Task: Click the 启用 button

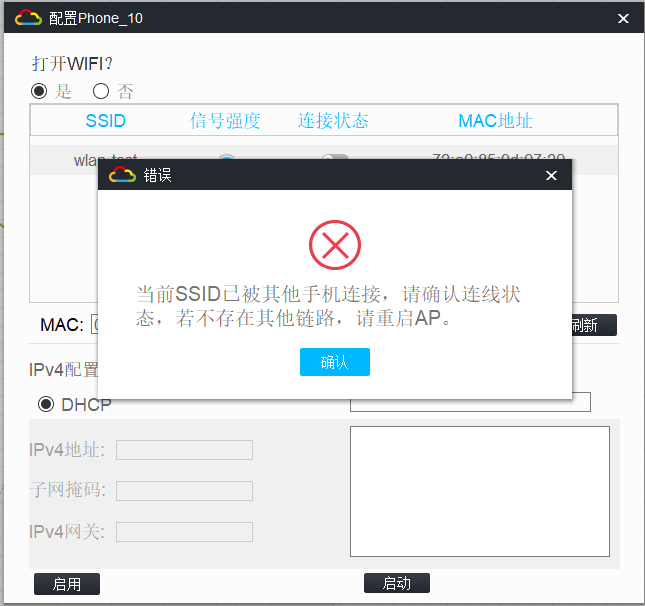Action: (67, 584)
